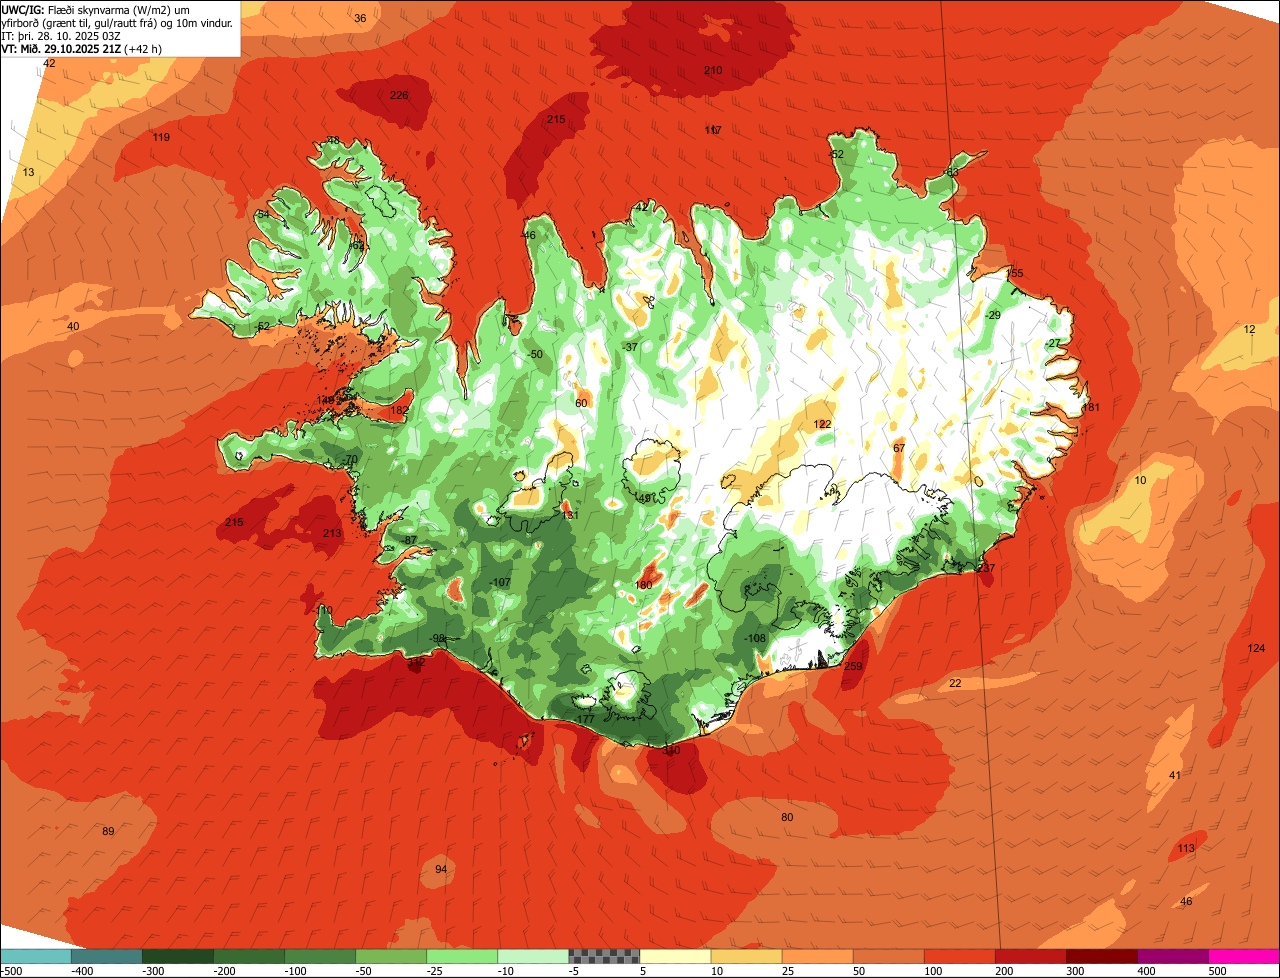This screenshot has height=978, width=1280.
Task: Click the map value 22
Action: click(x=955, y=683)
